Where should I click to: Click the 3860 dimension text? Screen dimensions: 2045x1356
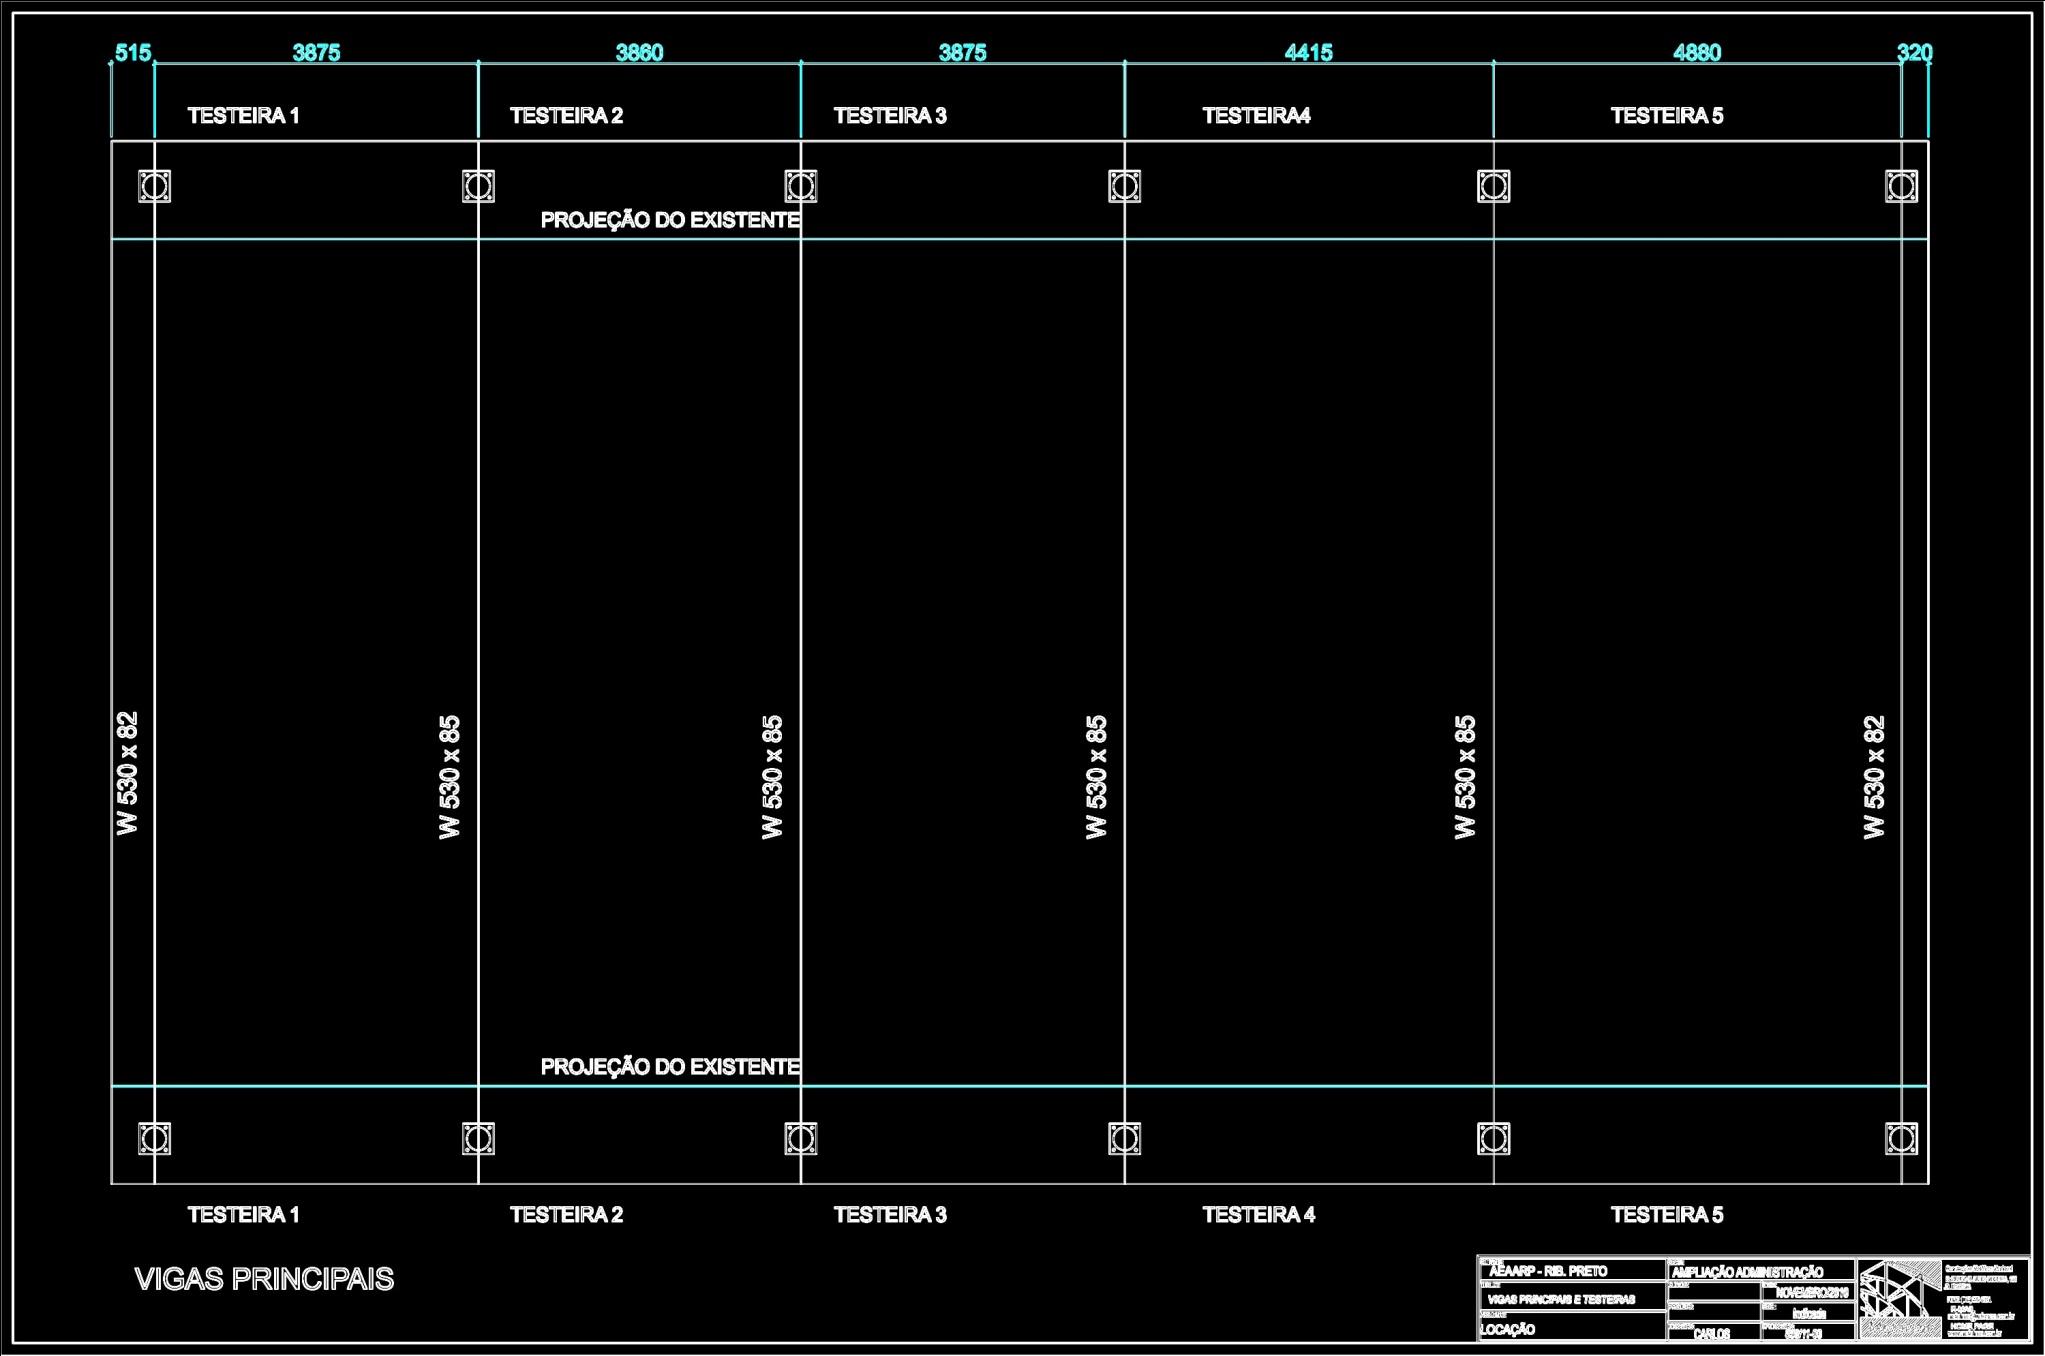(x=639, y=52)
